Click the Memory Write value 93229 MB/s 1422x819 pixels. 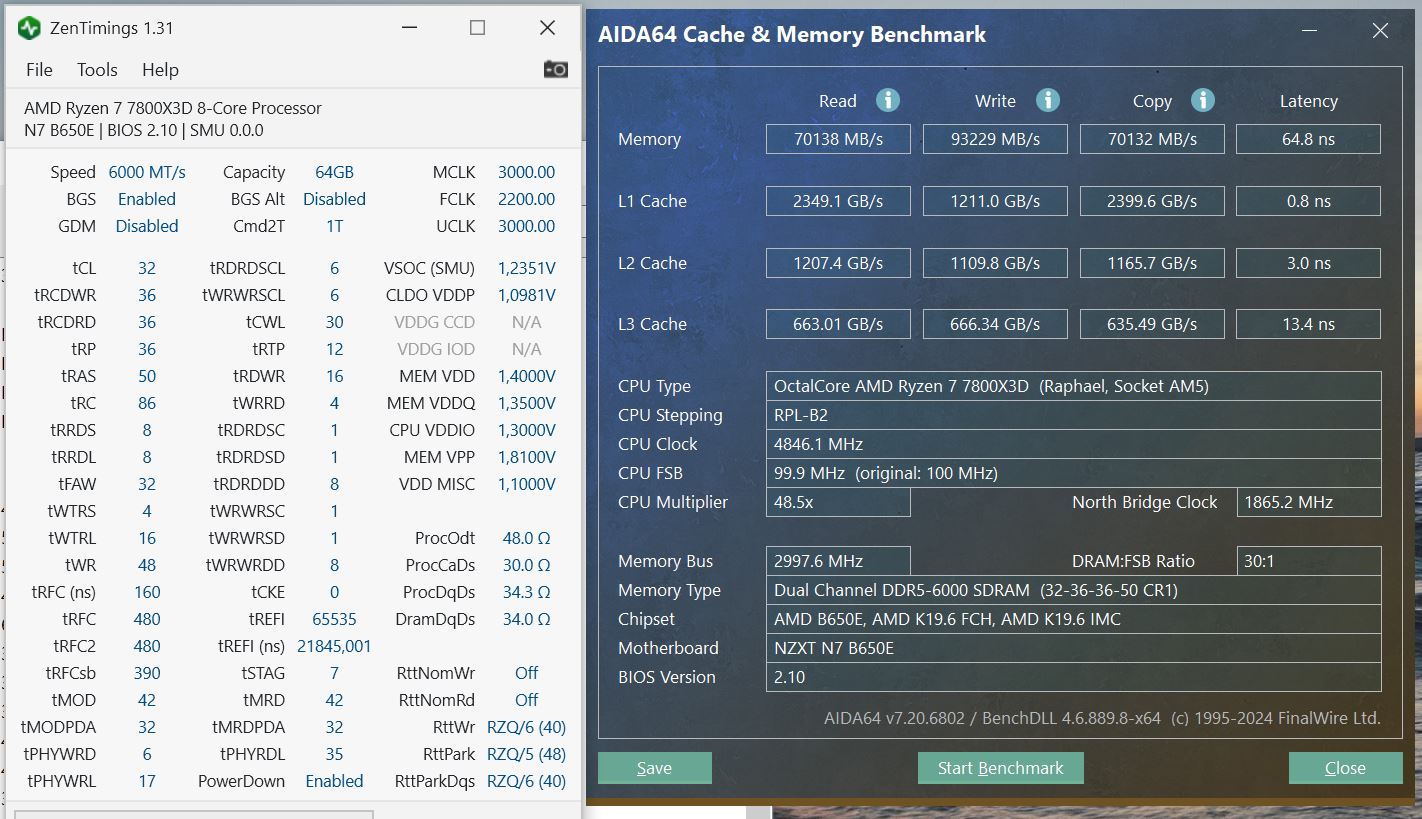(x=995, y=139)
